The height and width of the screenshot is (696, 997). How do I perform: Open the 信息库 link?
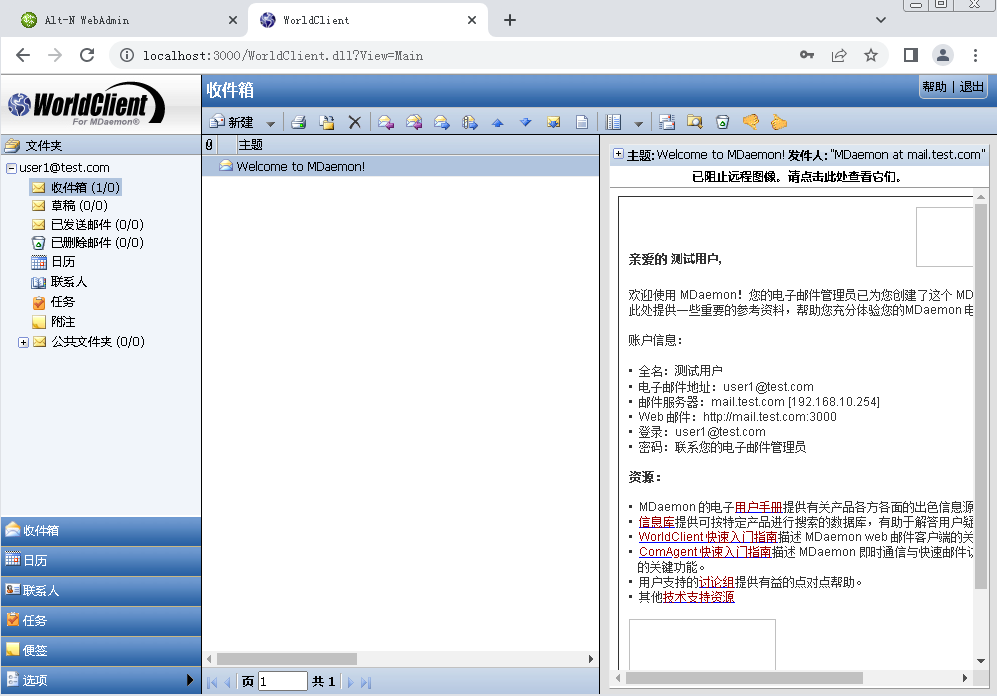coord(656,522)
